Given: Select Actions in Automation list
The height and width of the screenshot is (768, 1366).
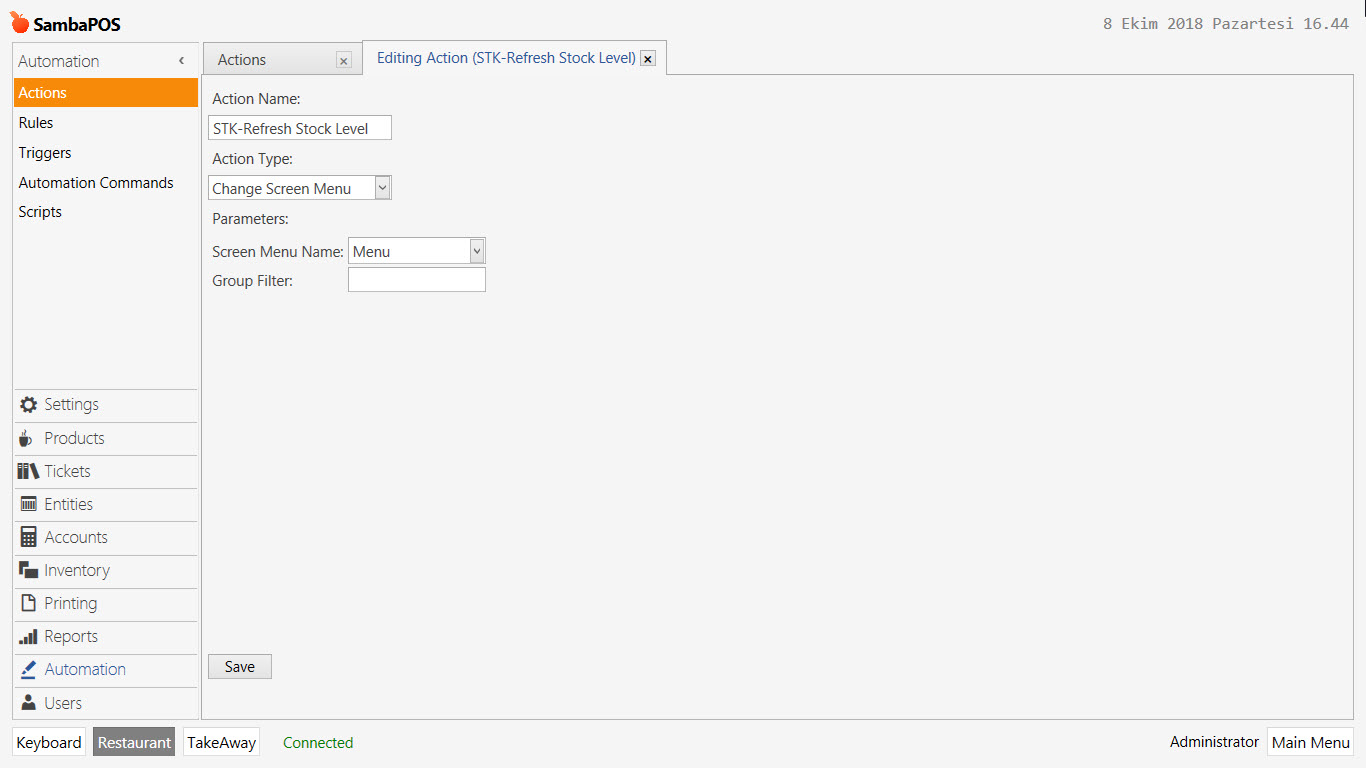Looking at the screenshot, I should [106, 93].
